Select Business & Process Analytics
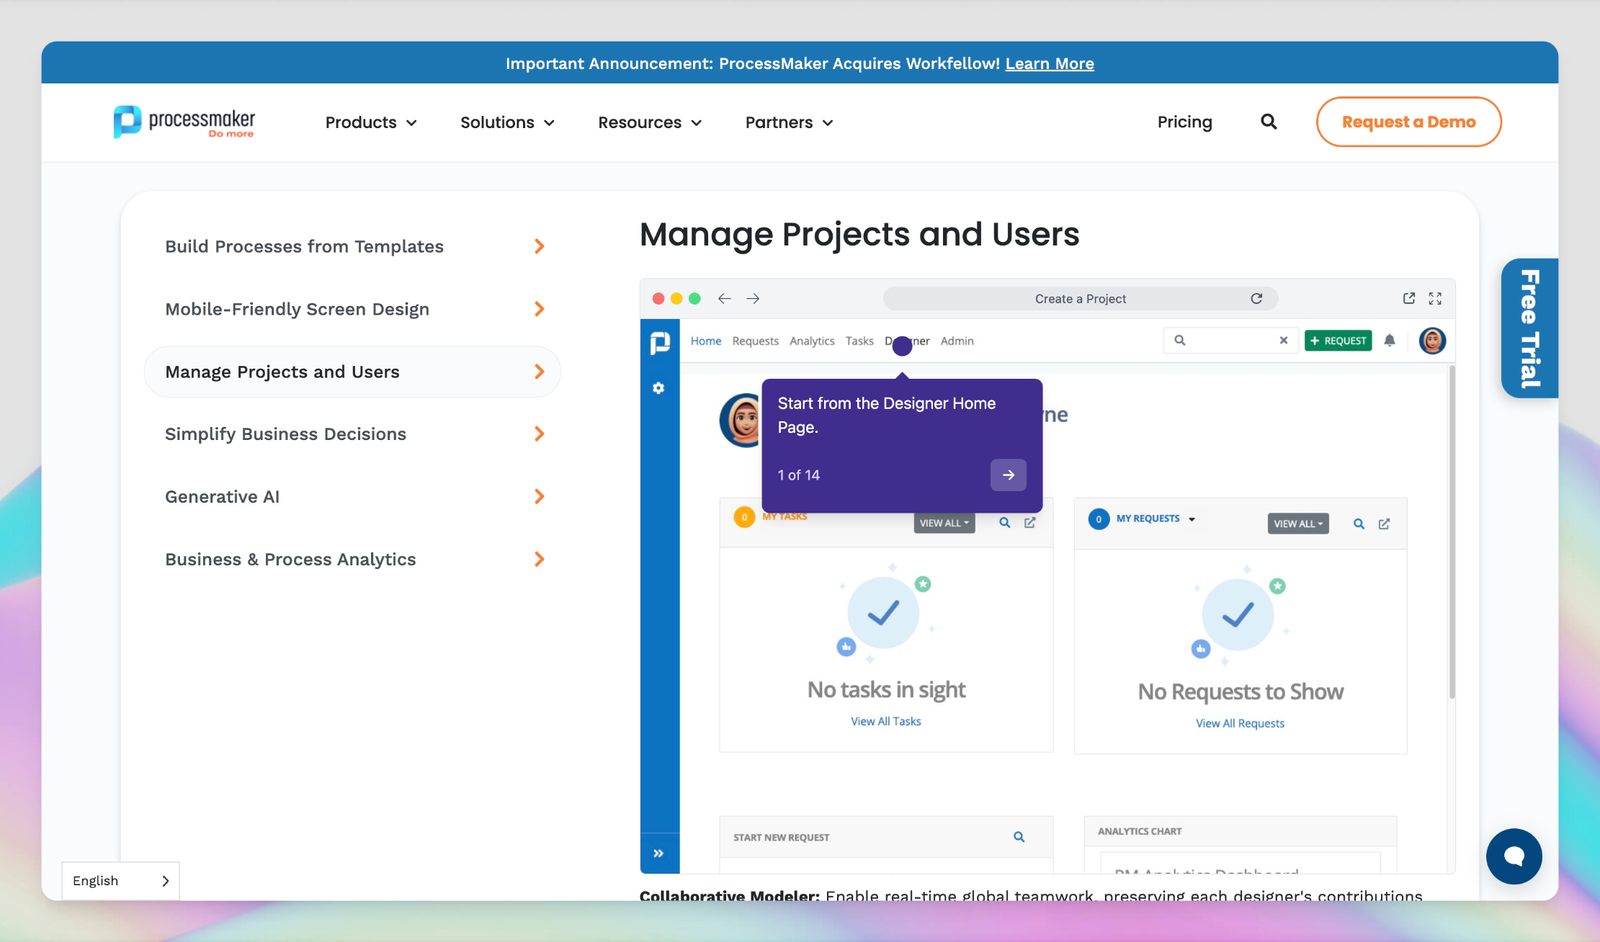 click(x=353, y=559)
